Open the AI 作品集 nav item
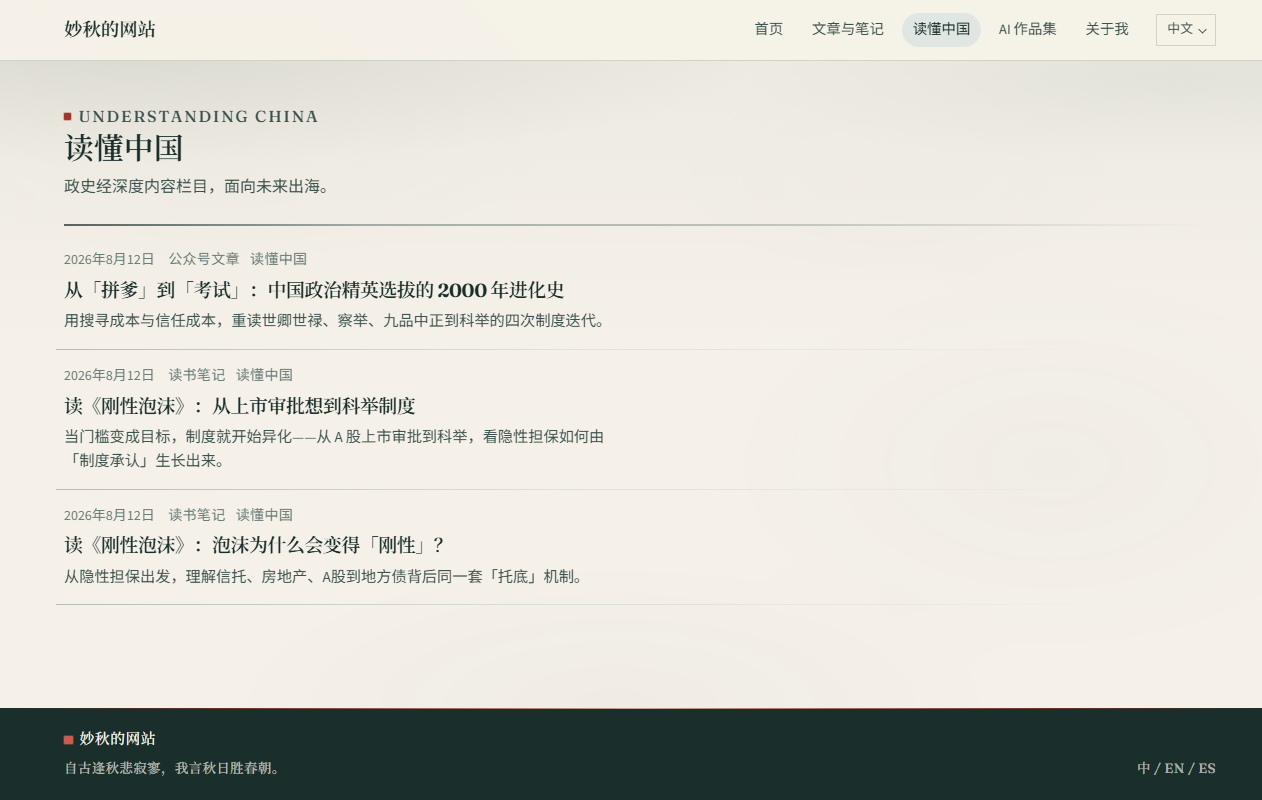 pos(1027,29)
